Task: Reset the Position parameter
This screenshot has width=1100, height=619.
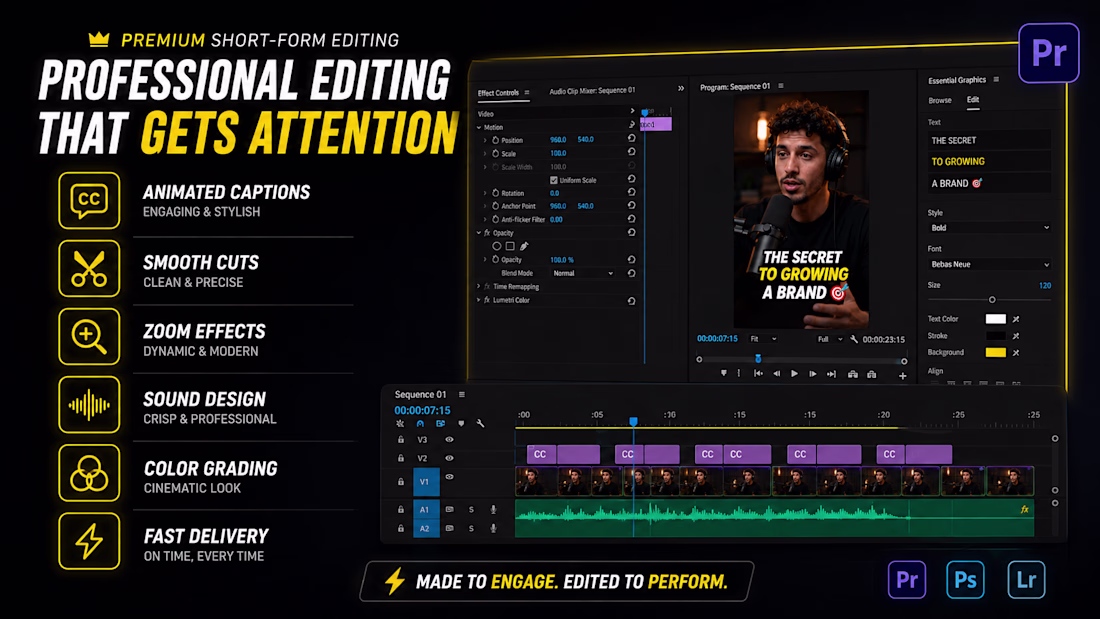Action: 631,139
